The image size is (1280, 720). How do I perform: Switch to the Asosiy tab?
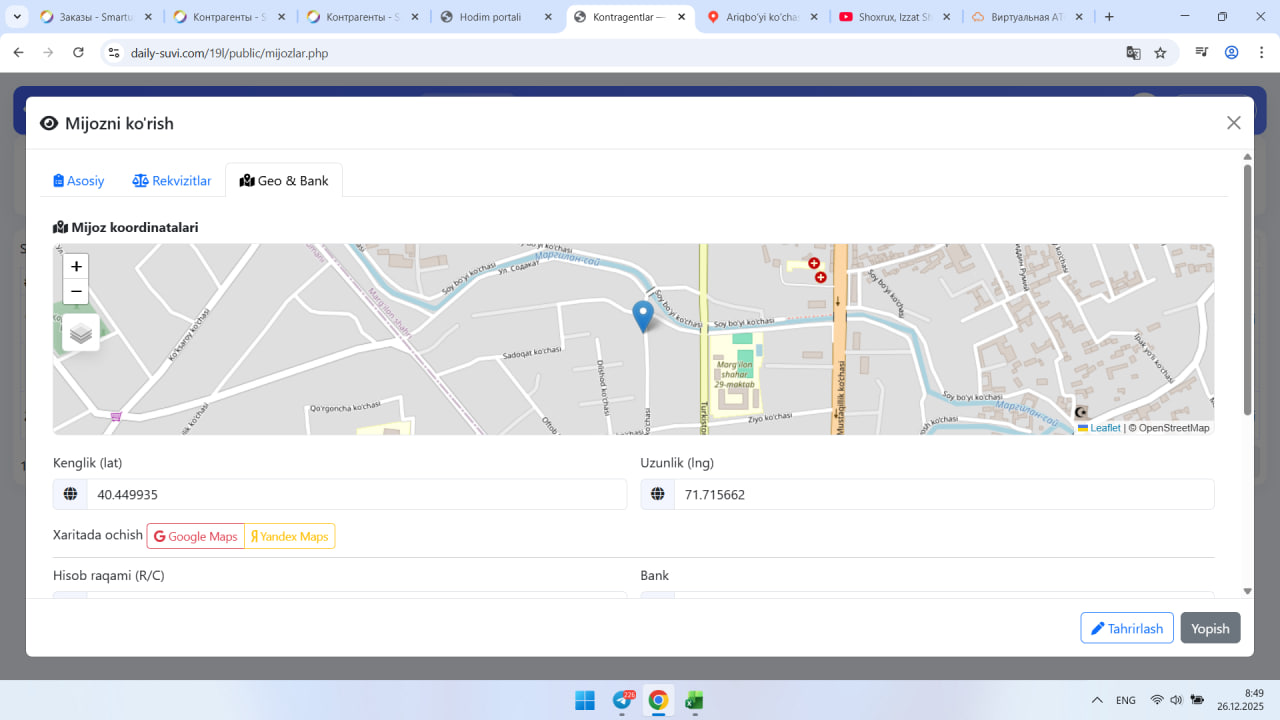click(x=79, y=181)
